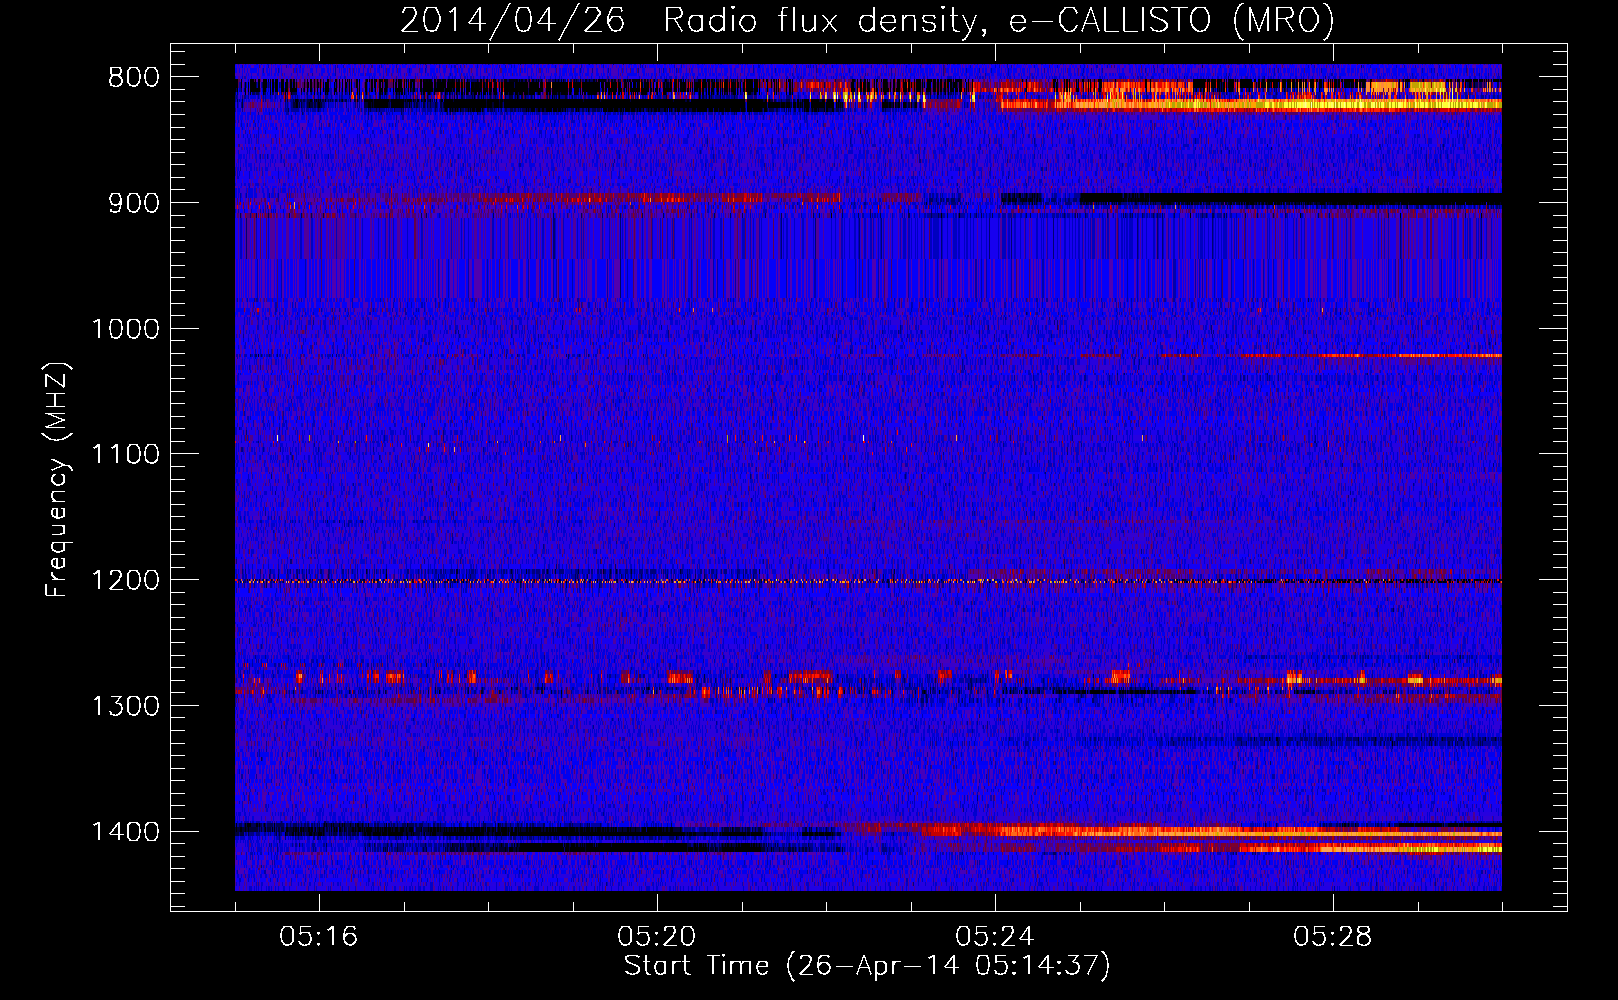Select the 'e-CALLISTO (MRO)' title text
This screenshot has height=1000, width=1618.
pos(1171,20)
